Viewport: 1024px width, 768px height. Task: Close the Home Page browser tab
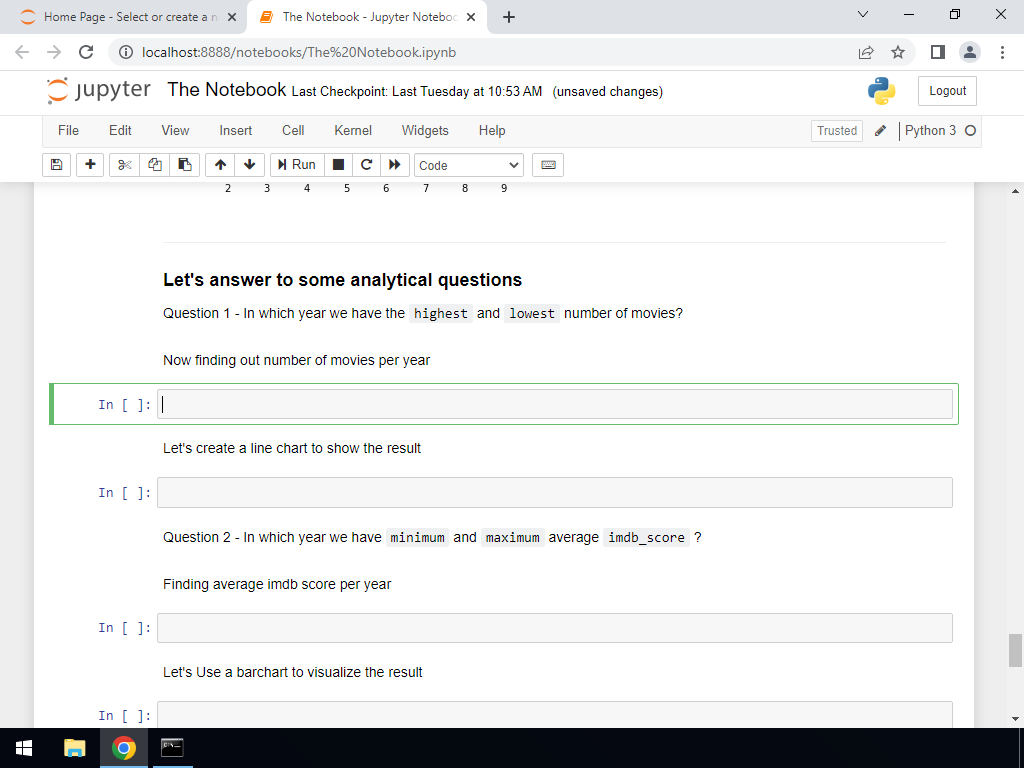(232, 17)
